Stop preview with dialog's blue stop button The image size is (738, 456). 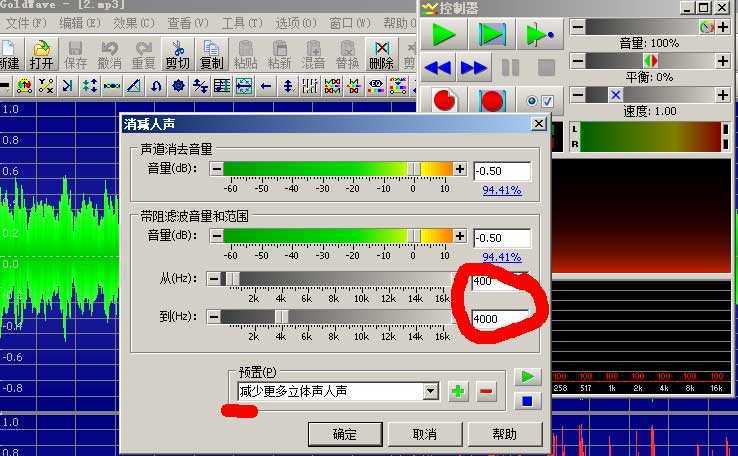pos(528,401)
